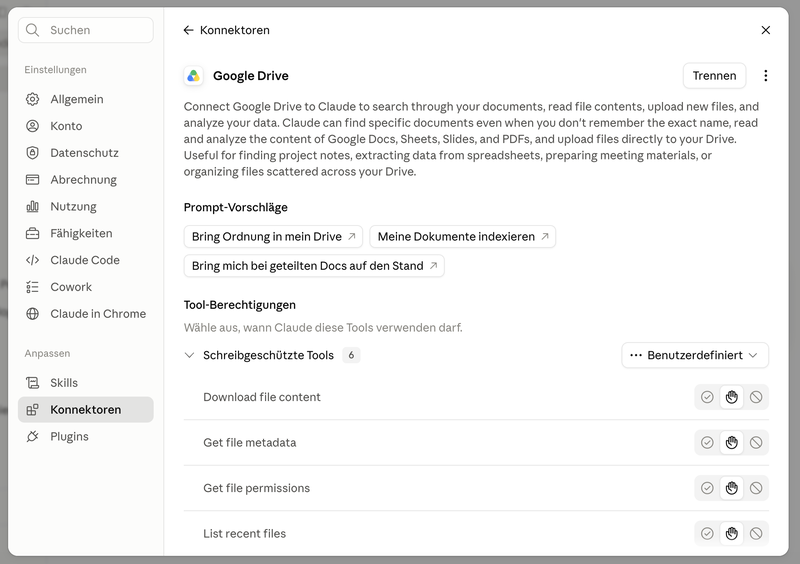
Task: Click the Skills scroll icon
Action: pyautogui.click(x=32, y=383)
